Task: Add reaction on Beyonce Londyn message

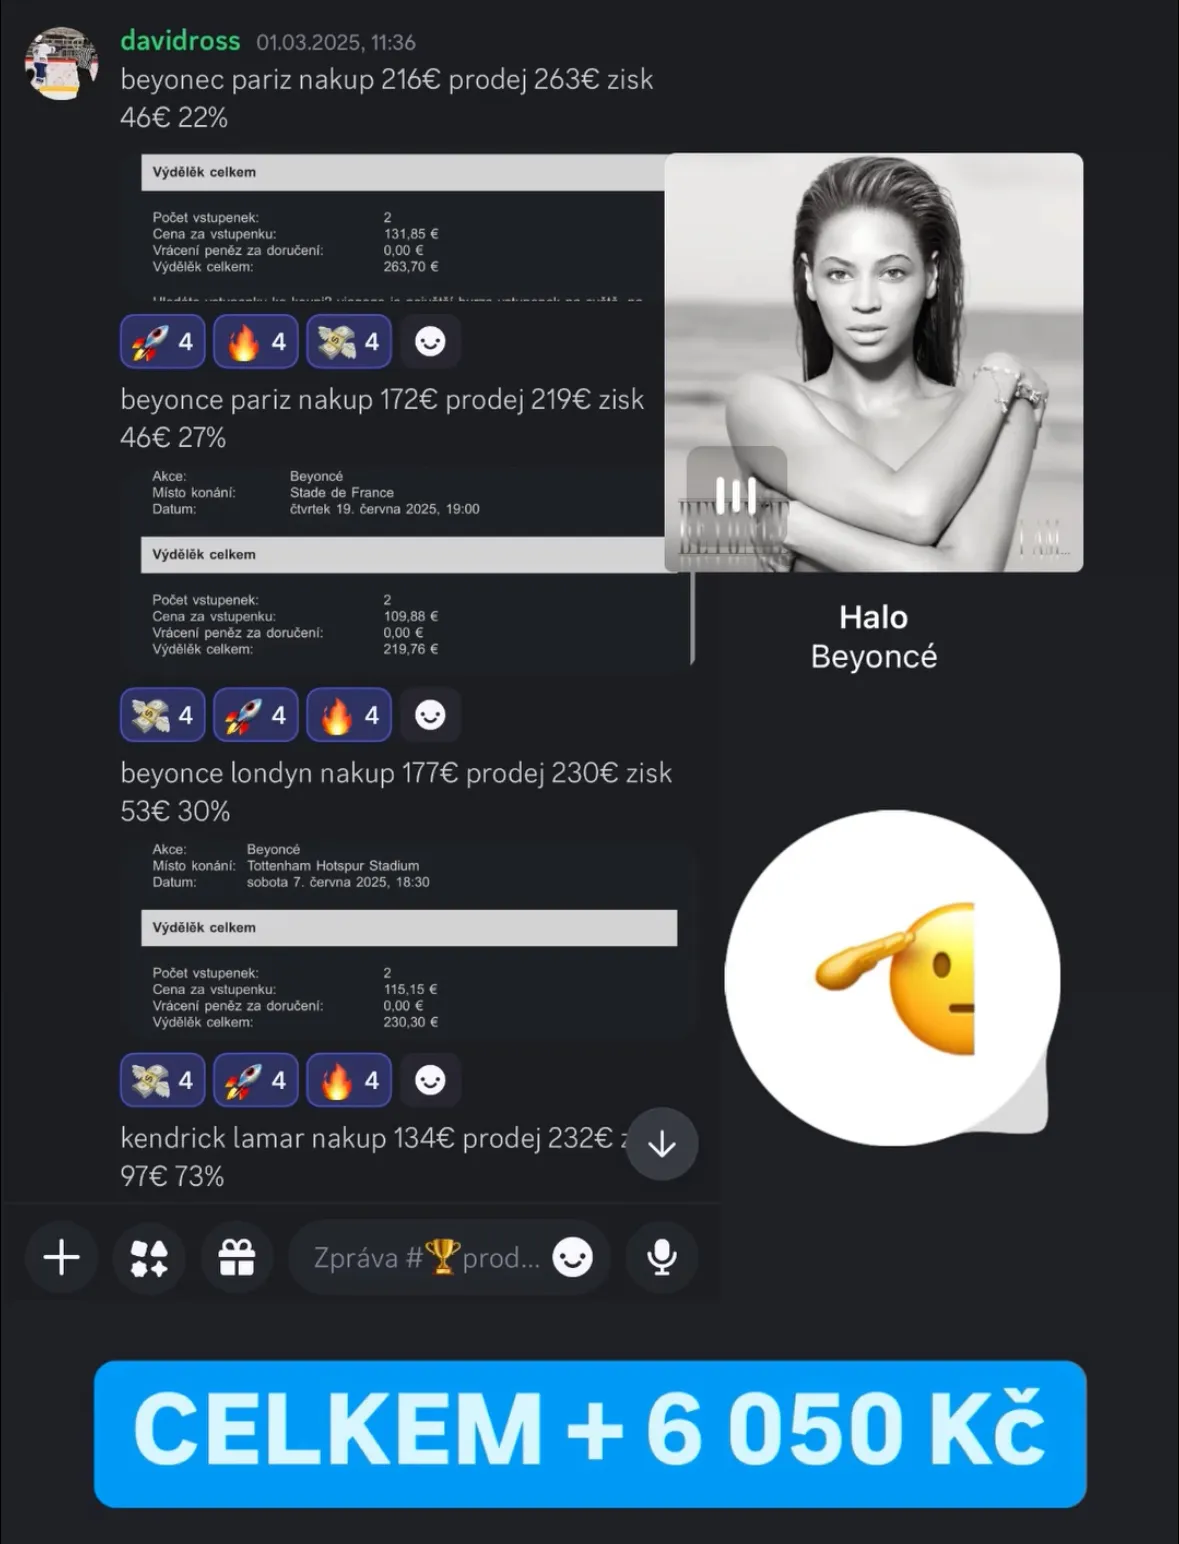Action: (430, 1080)
